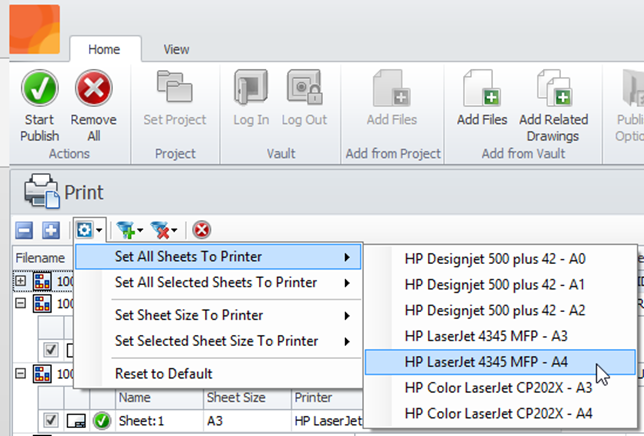Viewport: 644px width, 436px height.
Task: Select HP LaserJet 4345 MFP - A3
Action: tap(500, 336)
